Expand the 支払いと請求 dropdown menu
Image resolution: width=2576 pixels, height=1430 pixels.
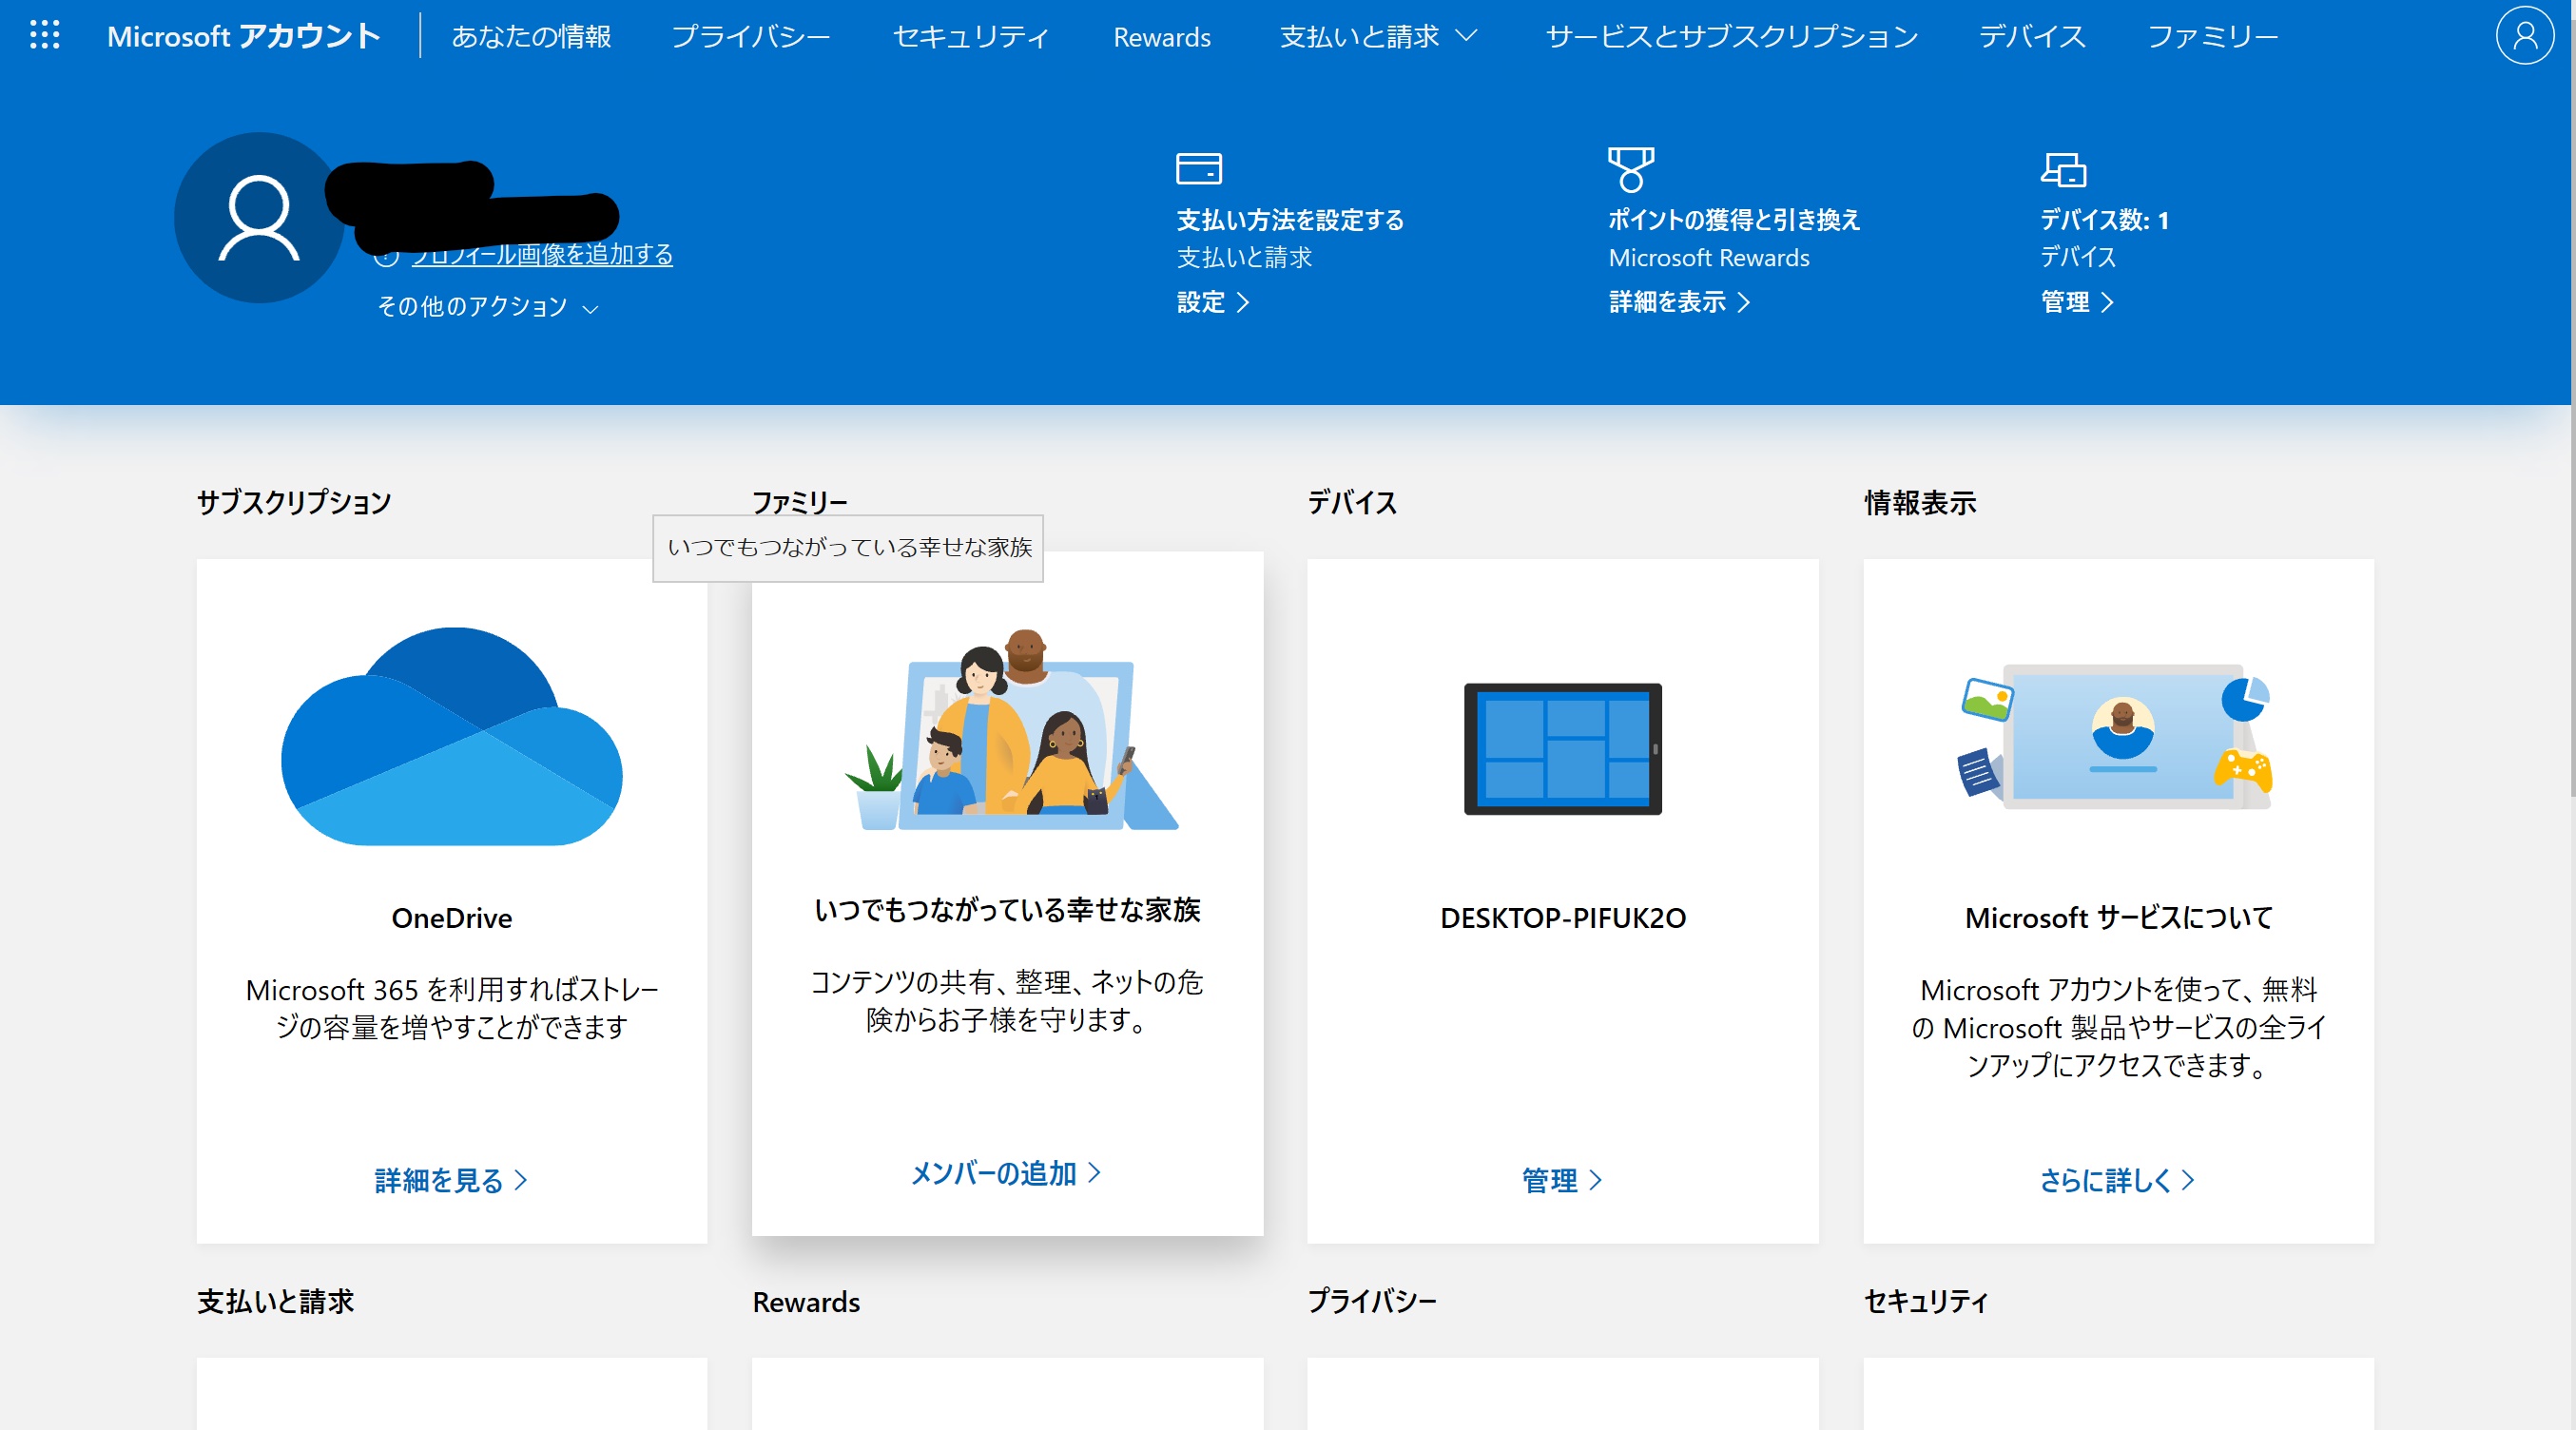pyautogui.click(x=1378, y=37)
